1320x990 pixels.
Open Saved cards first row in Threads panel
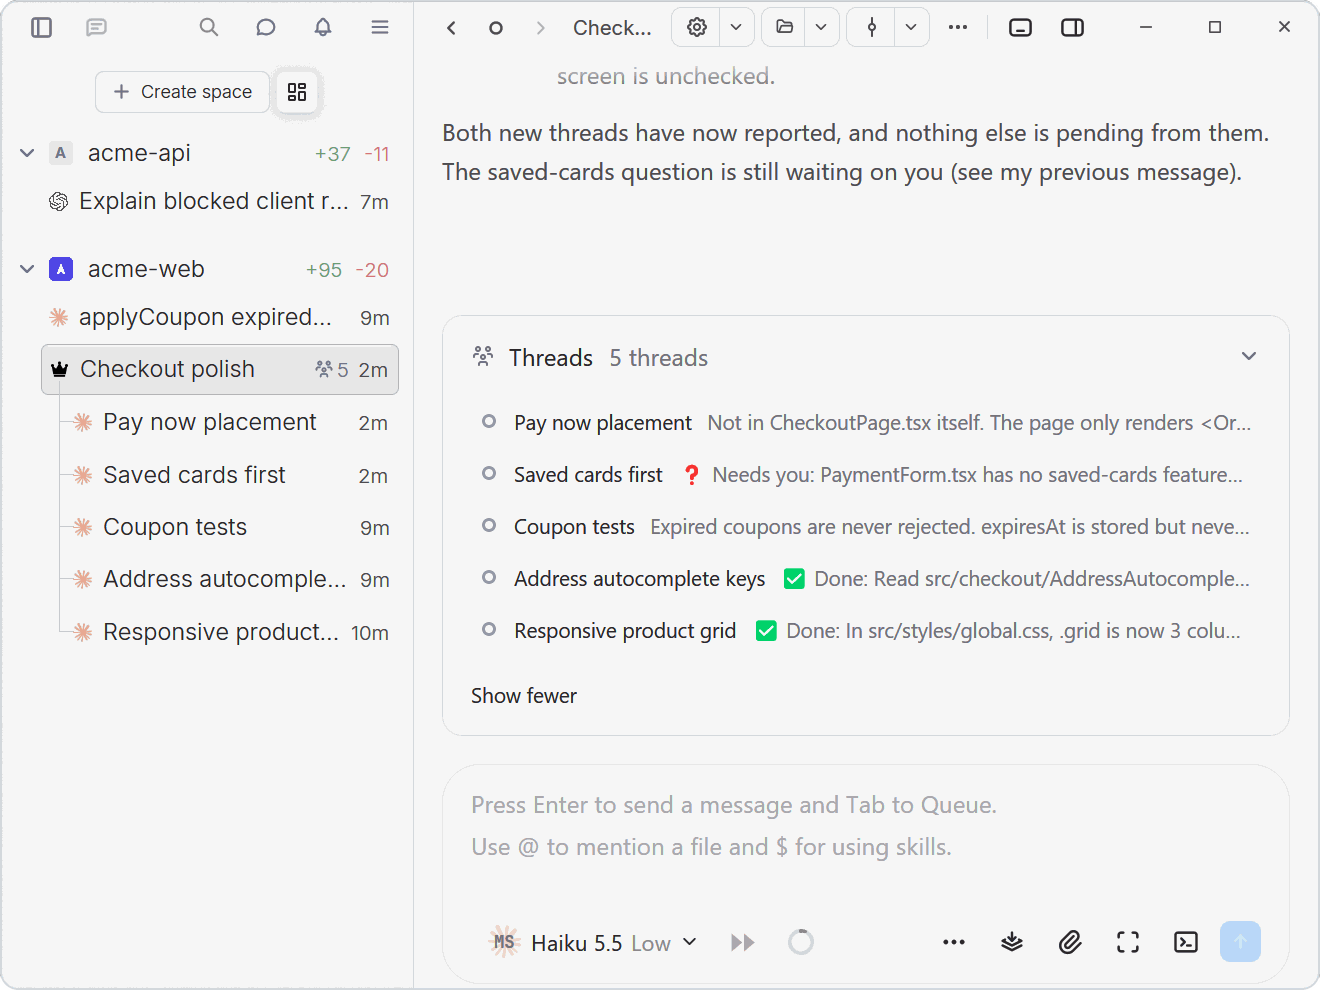866,475
